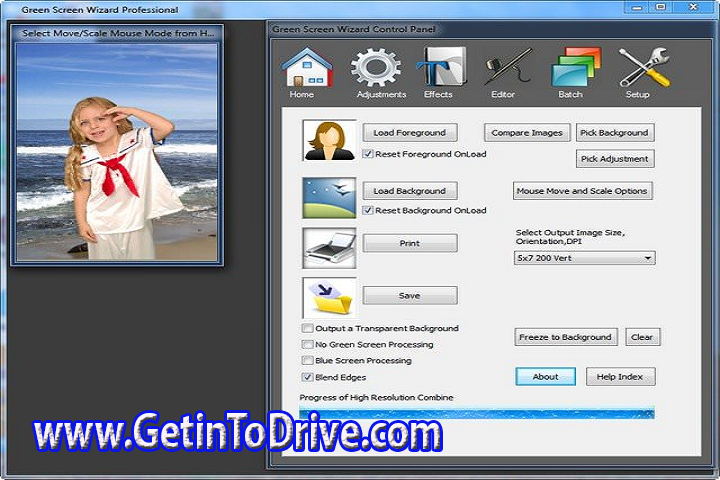The width and height of the screenshot is (720, 480).
Task: Open Mouse Move and Scale Options
Action: tap(582, 191)
